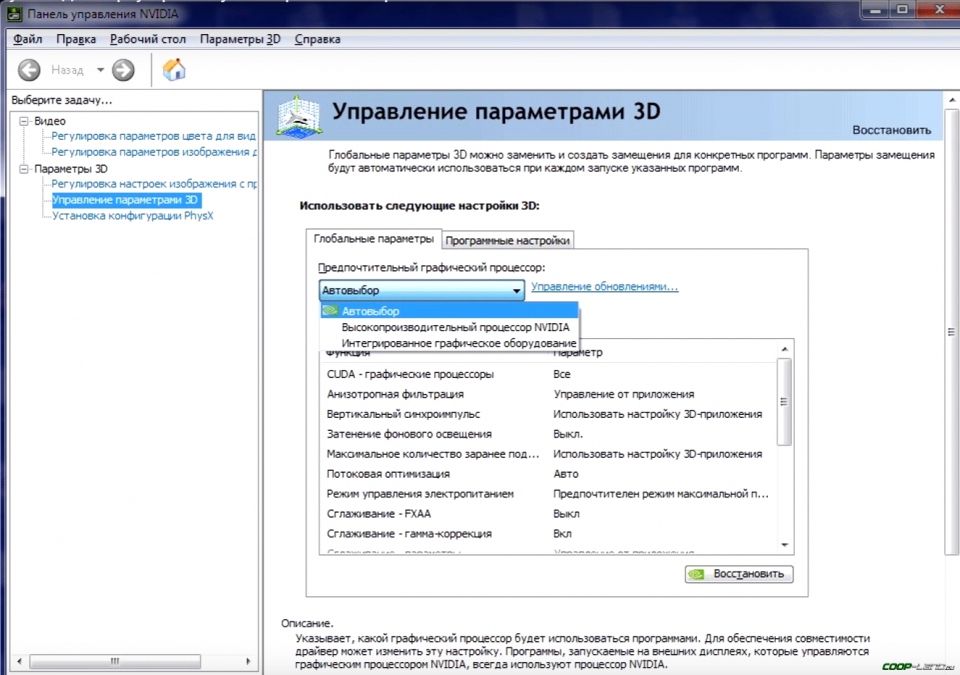Click the task tree scroll left arrow
Image resolution: width=960 pixels, height=675 pixels.
pos(20,662)
